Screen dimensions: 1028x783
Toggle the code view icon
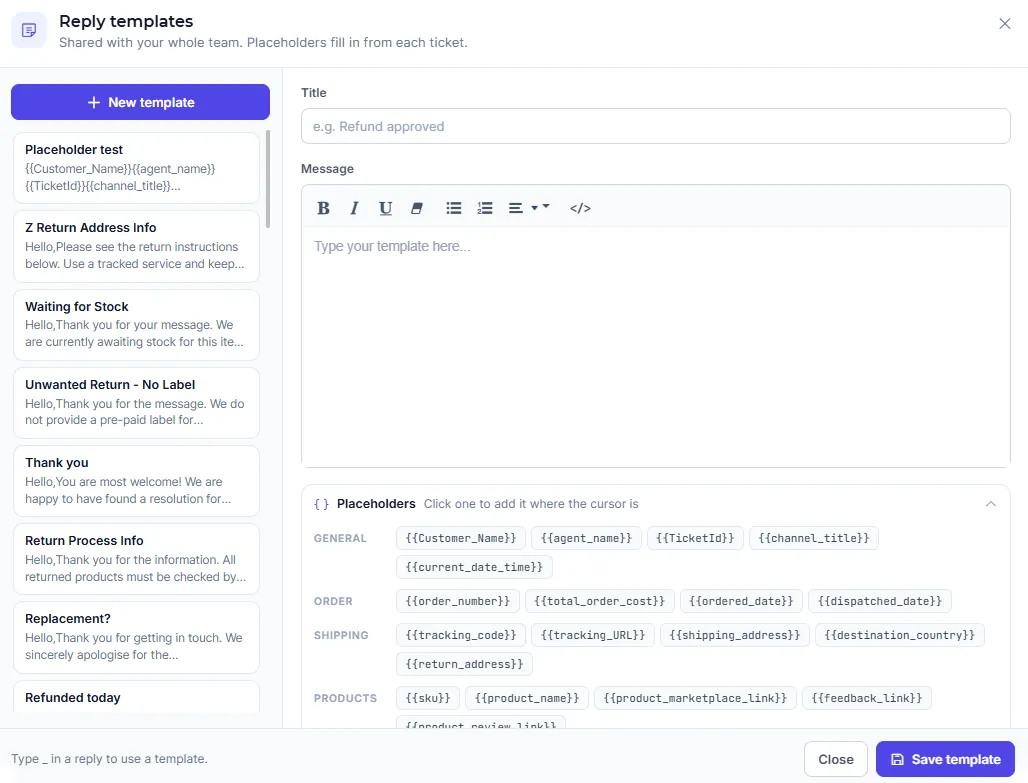(x=580, y=208)
